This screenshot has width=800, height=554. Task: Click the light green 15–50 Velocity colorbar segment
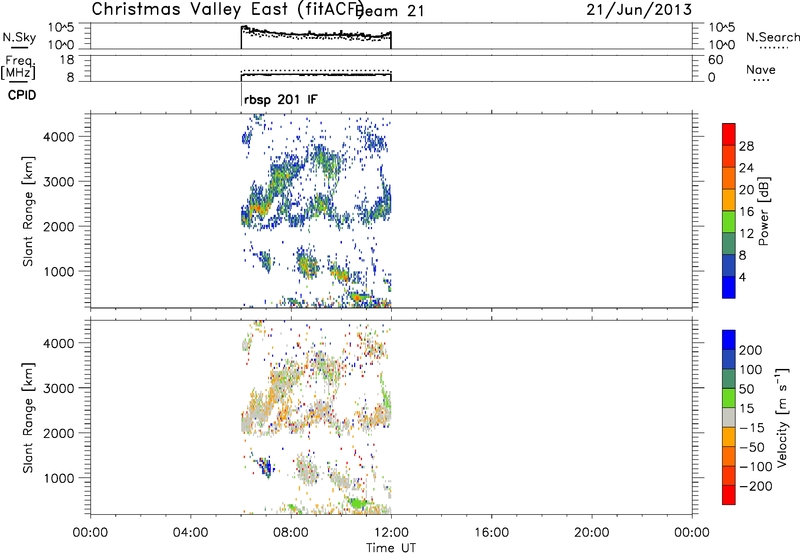[729, 398]
